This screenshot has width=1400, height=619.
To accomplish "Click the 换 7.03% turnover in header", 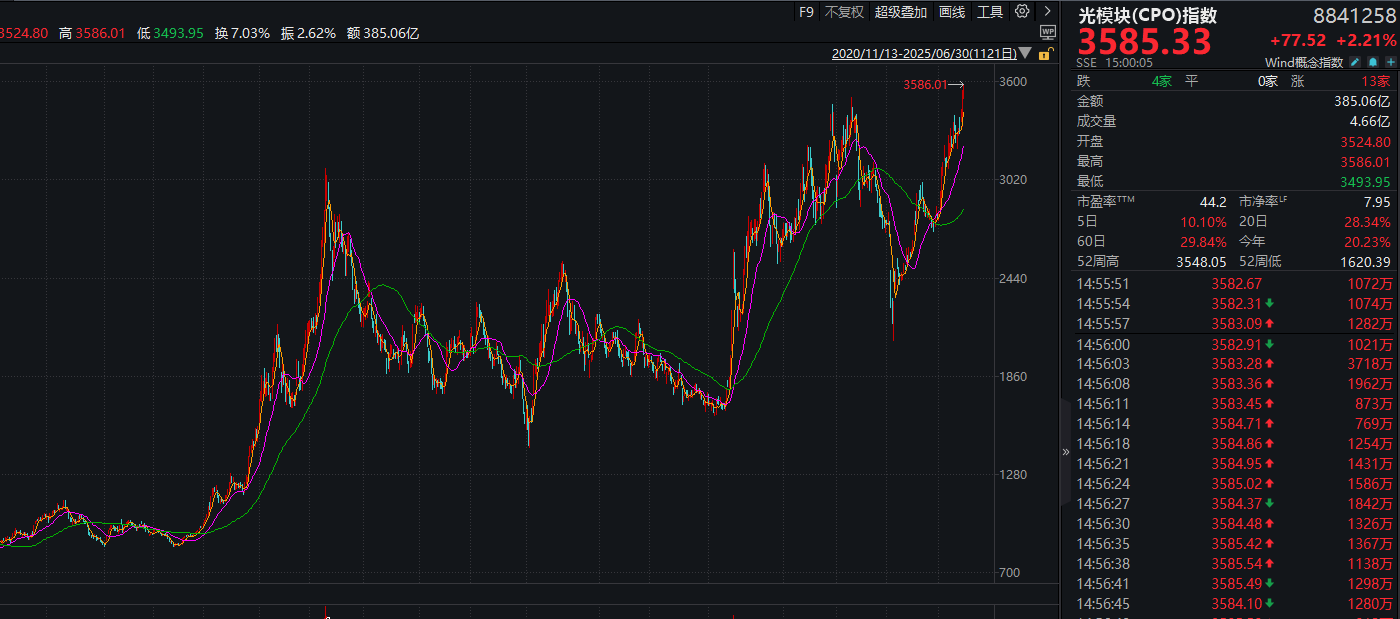I will pos(243,33).
